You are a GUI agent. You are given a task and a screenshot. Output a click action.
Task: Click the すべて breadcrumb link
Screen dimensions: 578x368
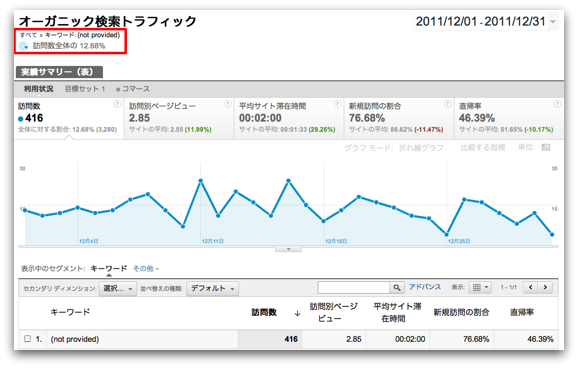tap(28, 35)
